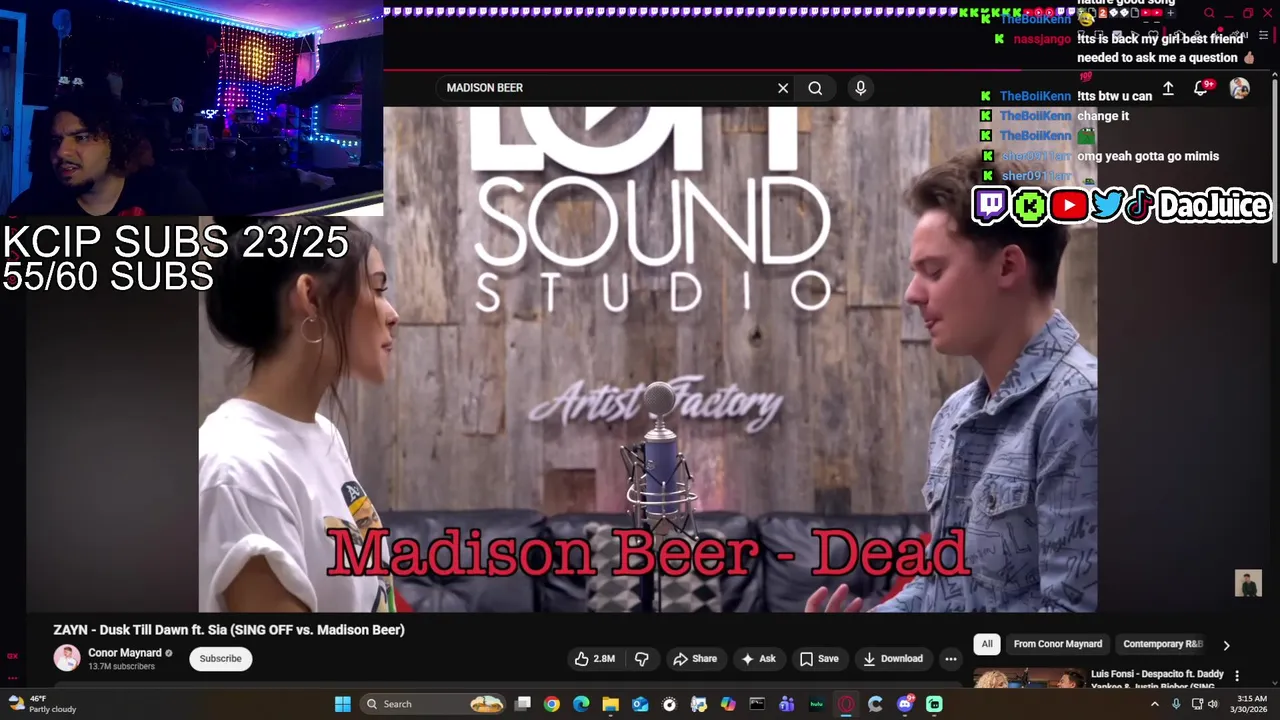Open a new browser tab

point(1171,13)
